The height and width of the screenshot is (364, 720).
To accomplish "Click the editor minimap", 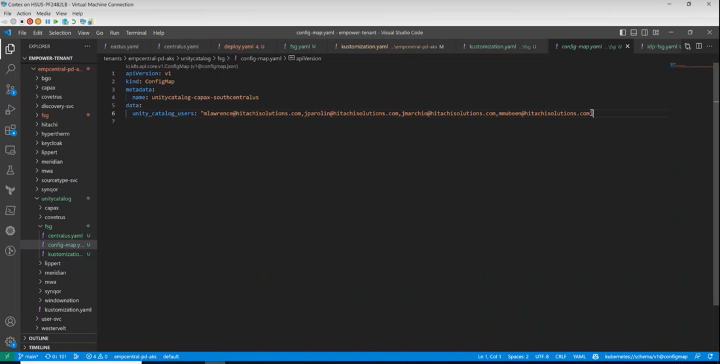I will coord(691,67).
